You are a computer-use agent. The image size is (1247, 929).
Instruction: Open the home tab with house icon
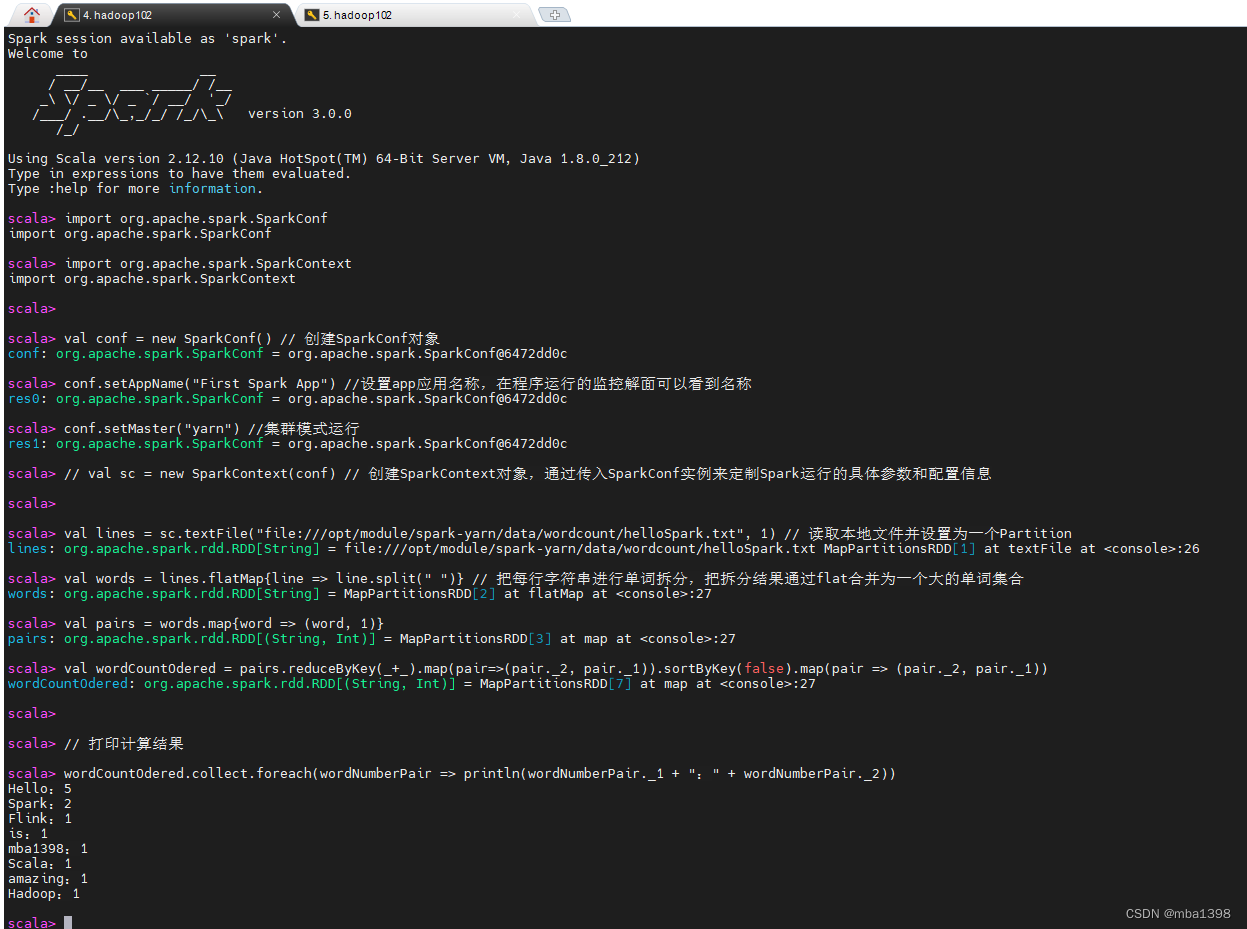[32, 15]
